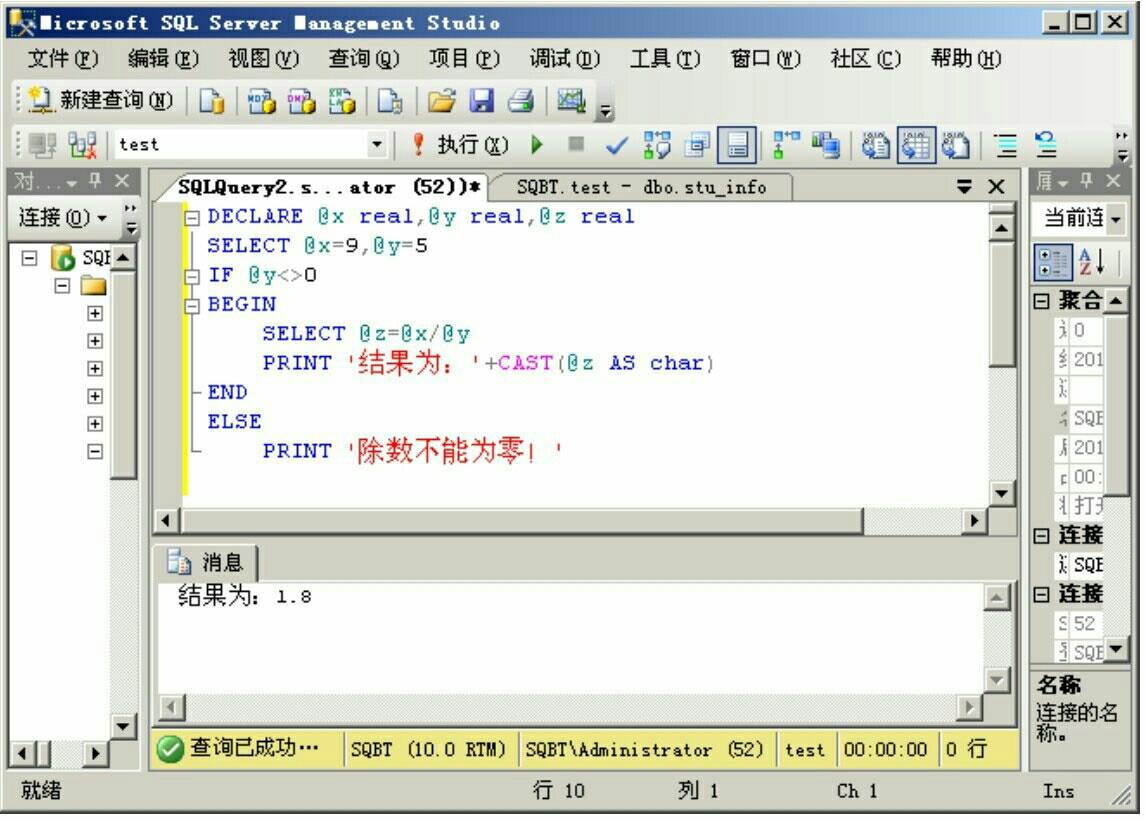Click the Display Estimated Execution Plan icon

click(x=659, y=143)
